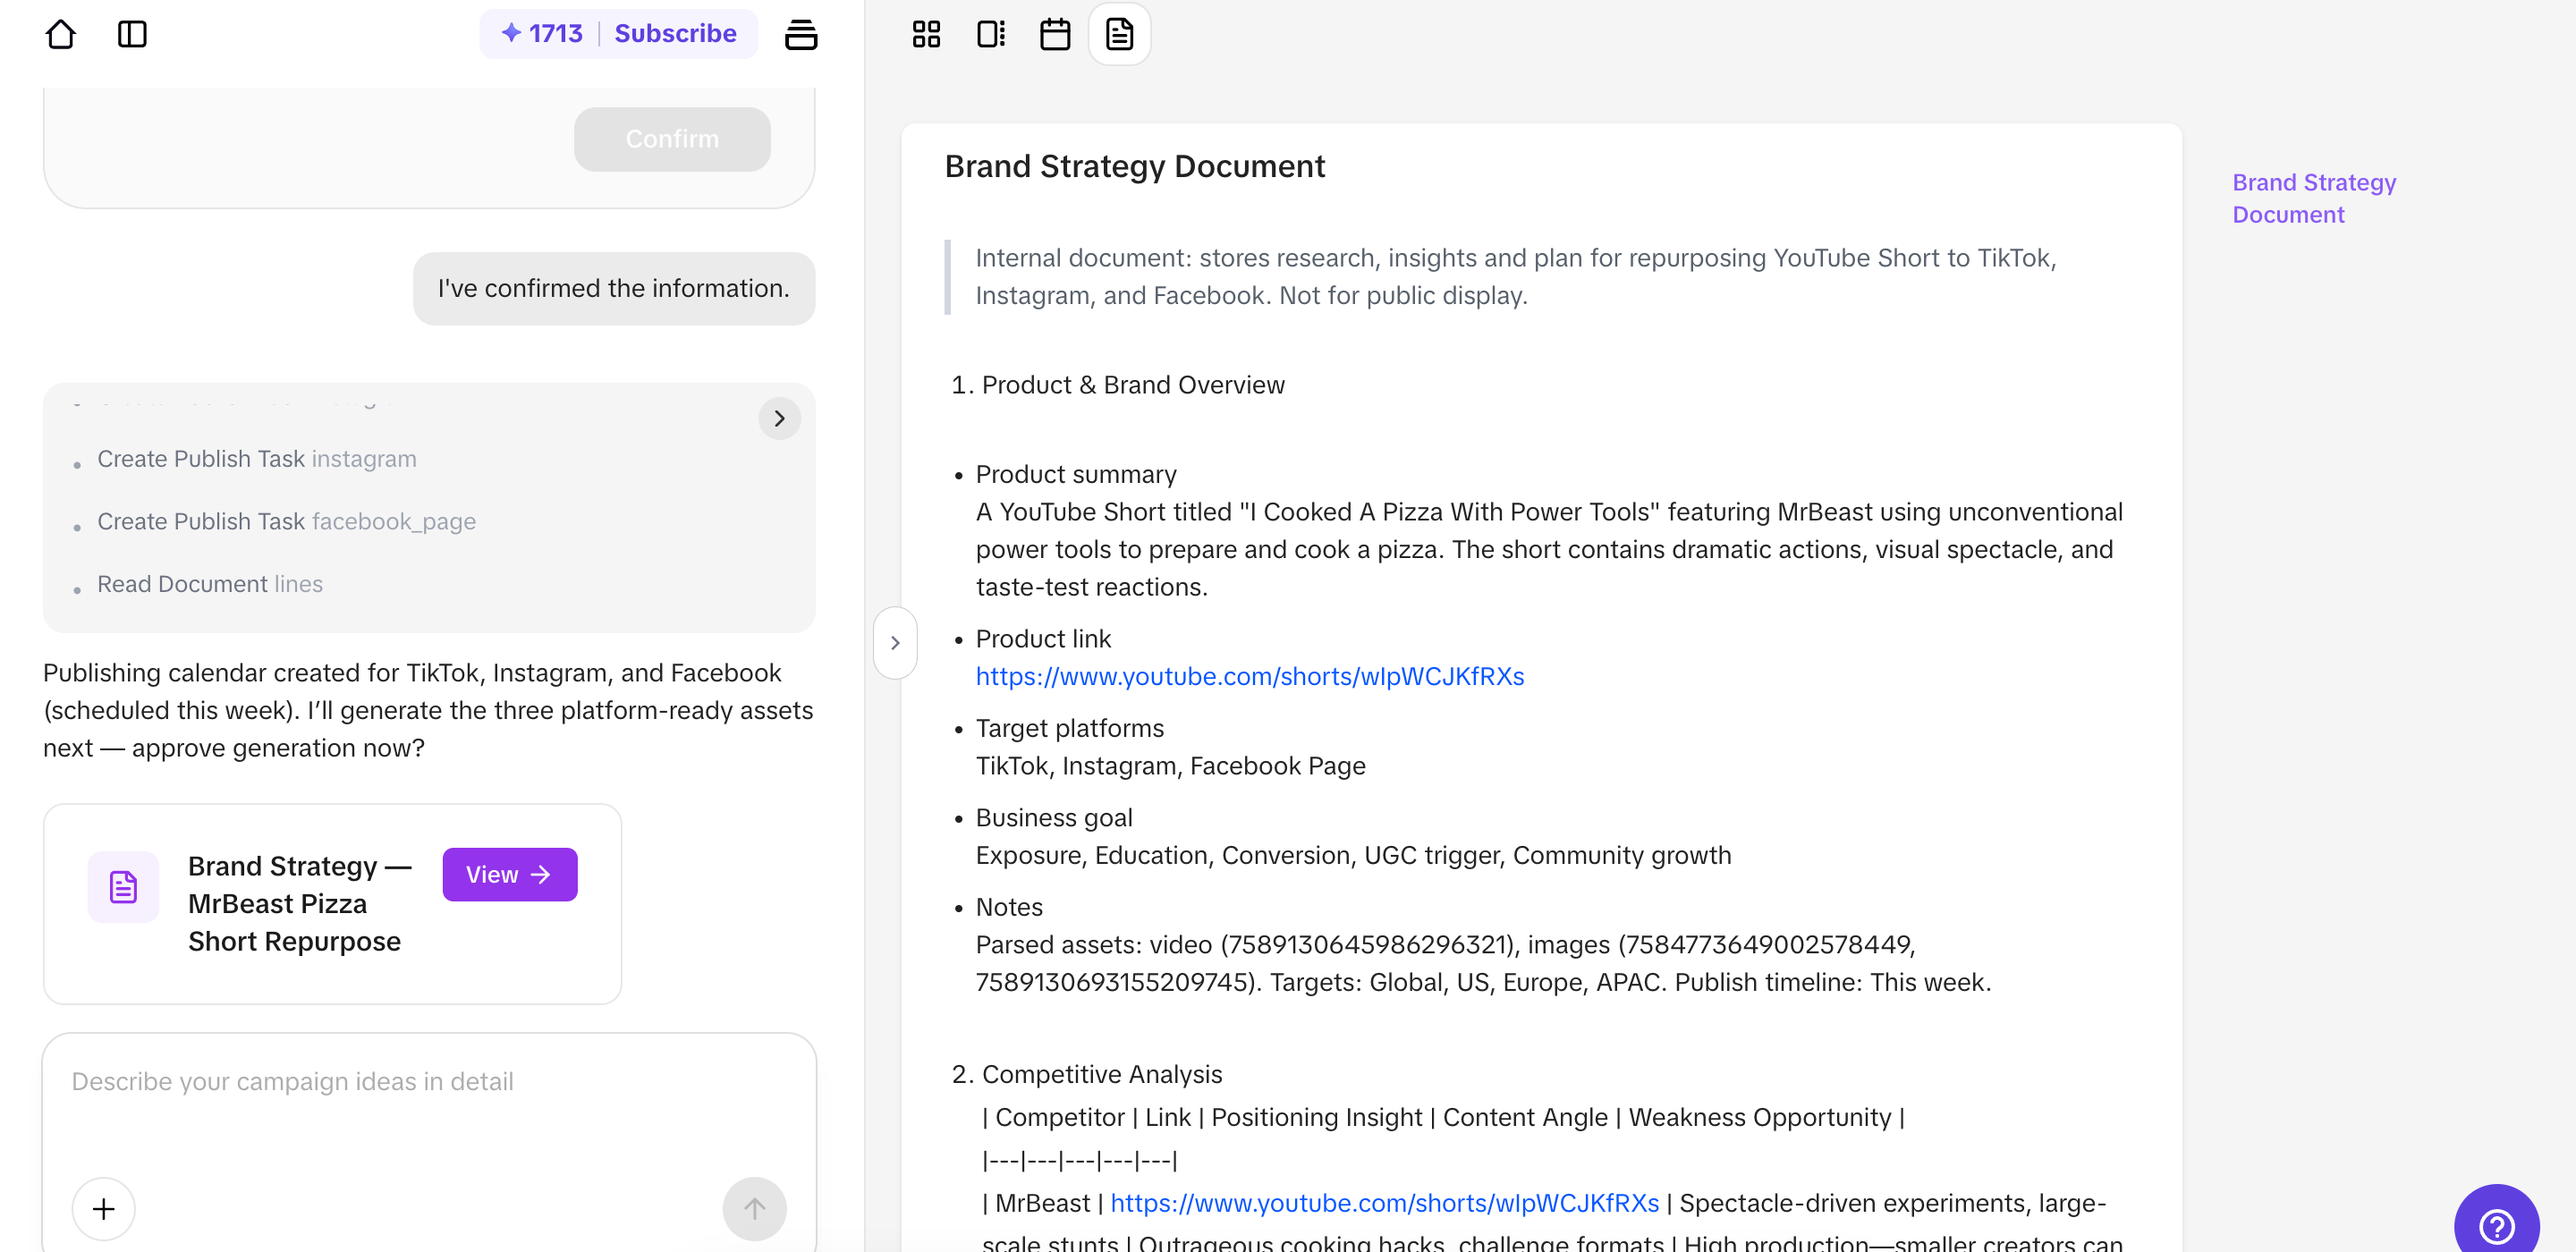This screenshot has height=1252, width=2576.
Task: Click the greyed Confirm button
Action: [x=672, y=139]
